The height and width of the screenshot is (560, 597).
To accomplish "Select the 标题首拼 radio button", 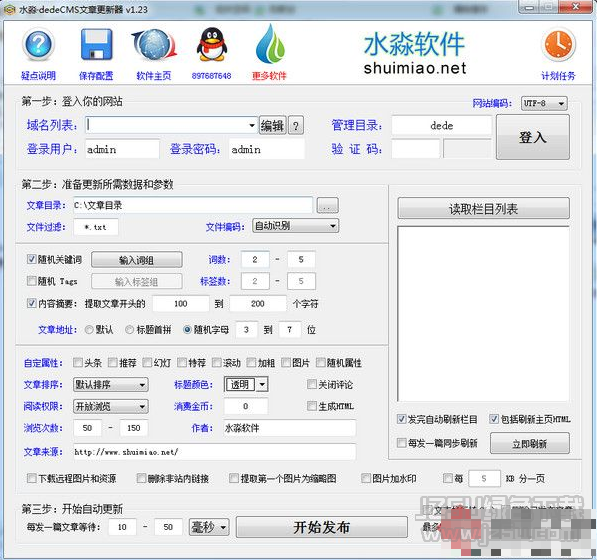I will (129, 330).
